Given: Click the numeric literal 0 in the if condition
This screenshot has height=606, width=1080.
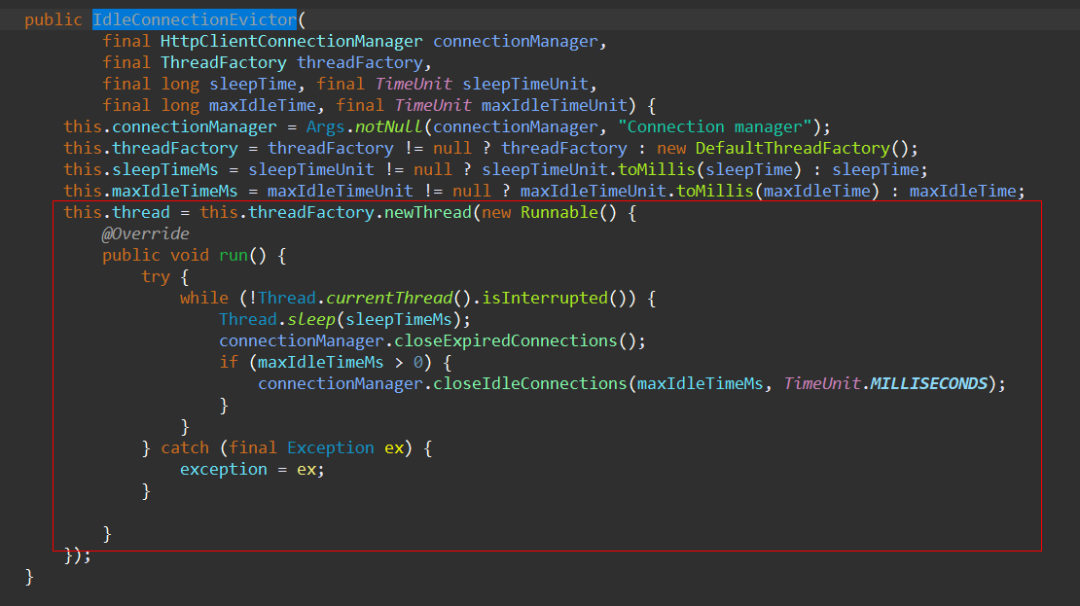Looking at the screenshot, I should pos(418,362).
